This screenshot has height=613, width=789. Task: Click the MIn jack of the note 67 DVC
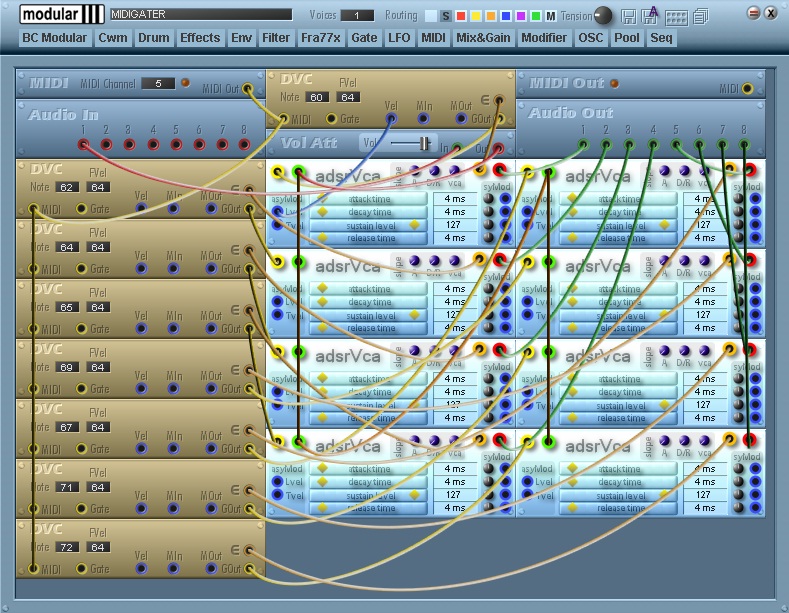173,448
